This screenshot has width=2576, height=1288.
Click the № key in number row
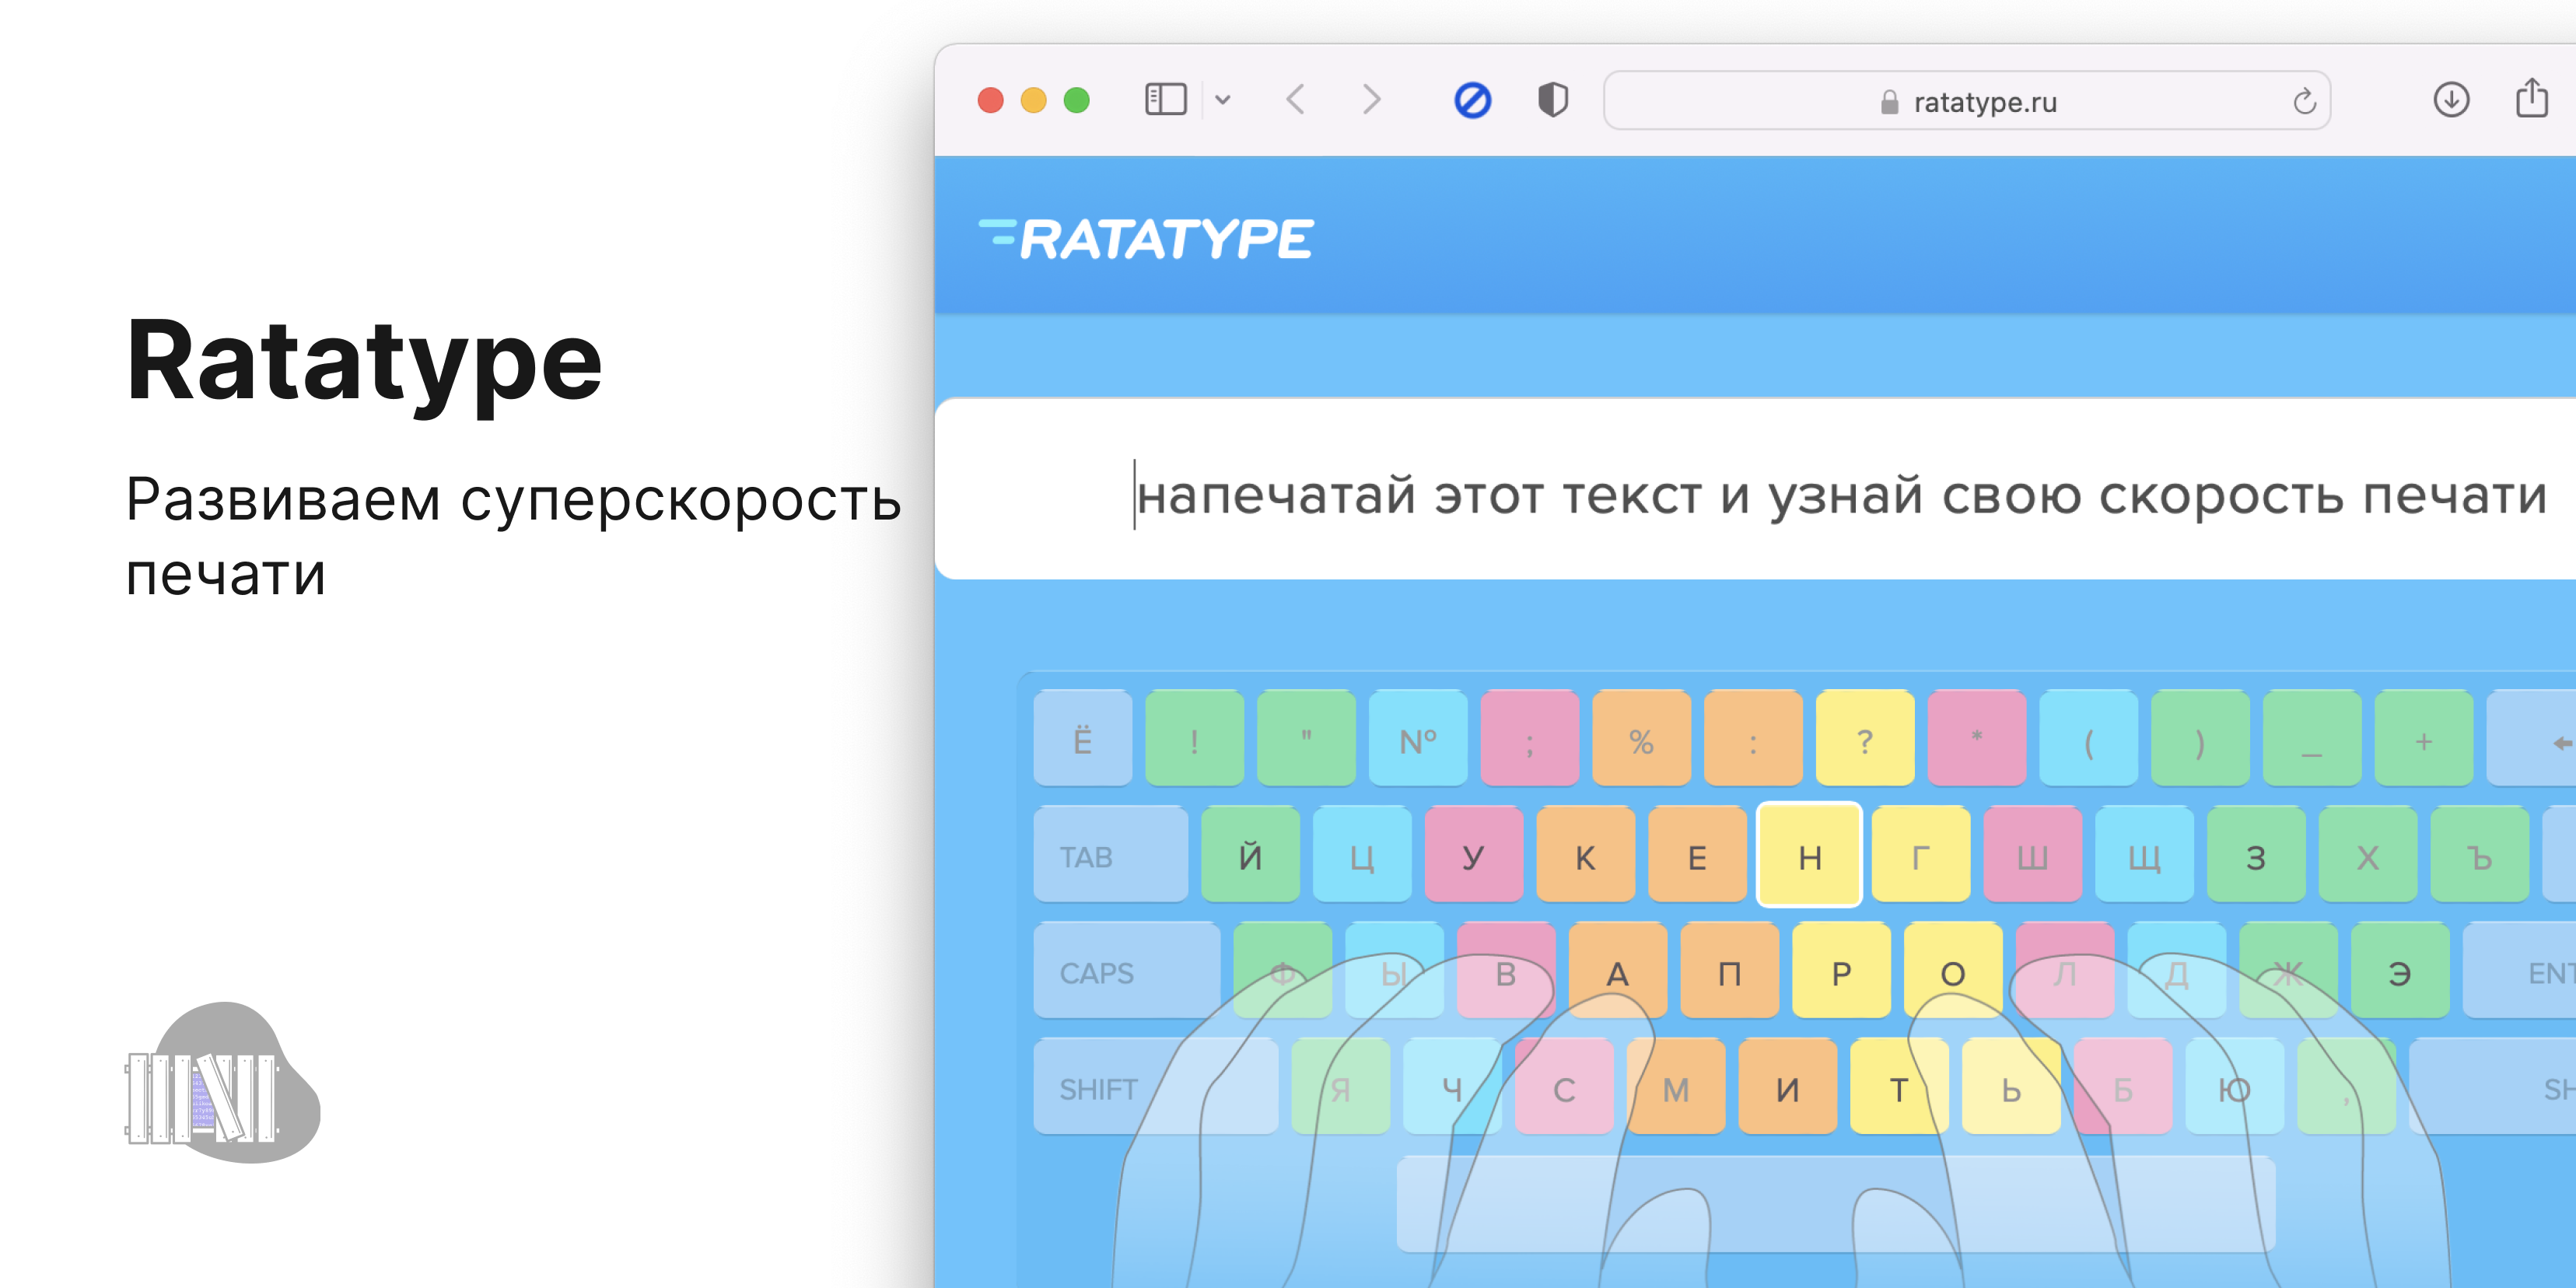click(x=1418, y=738)
